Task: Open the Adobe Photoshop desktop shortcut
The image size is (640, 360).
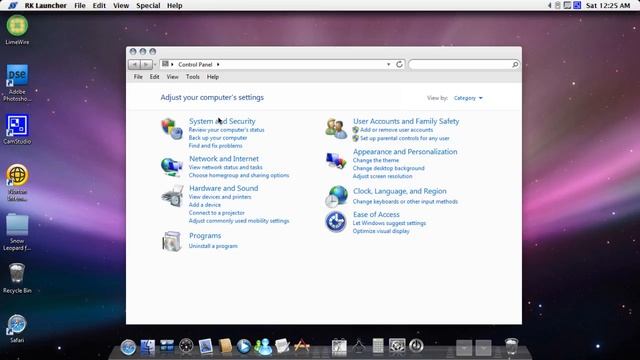Action: pos(17,82)
